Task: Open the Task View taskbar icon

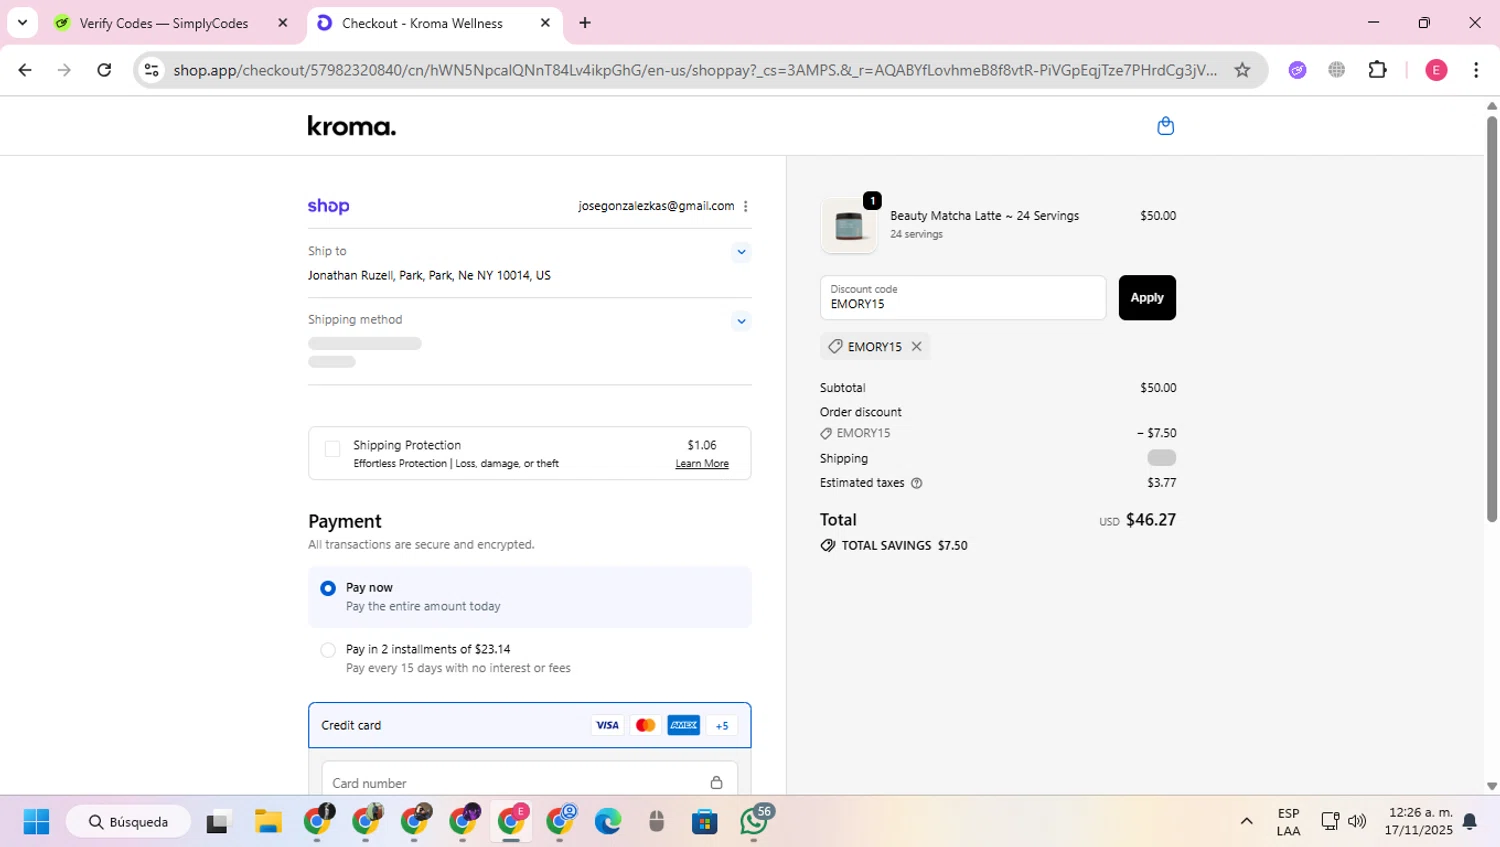Action: (217, 822)
